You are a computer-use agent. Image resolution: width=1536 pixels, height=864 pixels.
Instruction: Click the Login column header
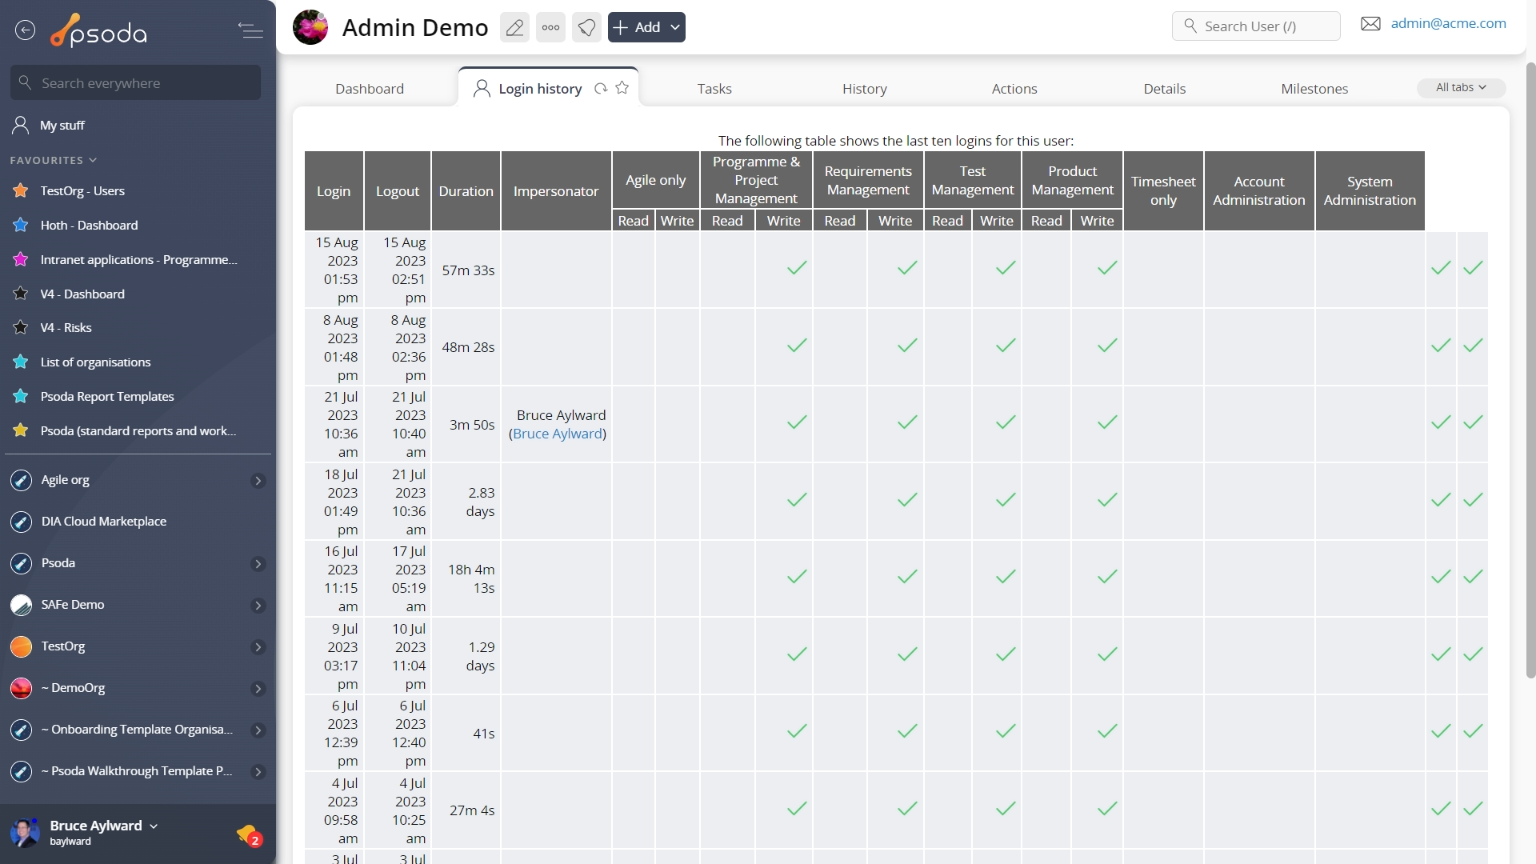[x=334, y=191]
